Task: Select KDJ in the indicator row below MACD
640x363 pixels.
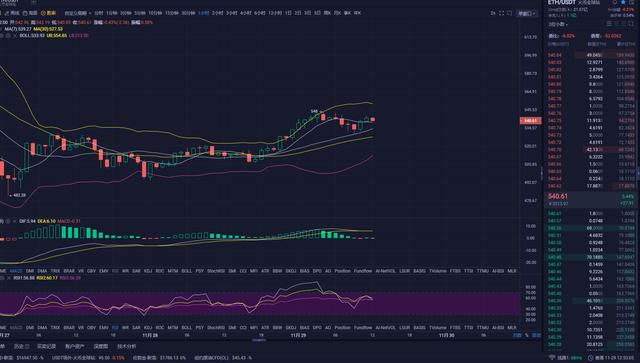Action: click(148, 271)
